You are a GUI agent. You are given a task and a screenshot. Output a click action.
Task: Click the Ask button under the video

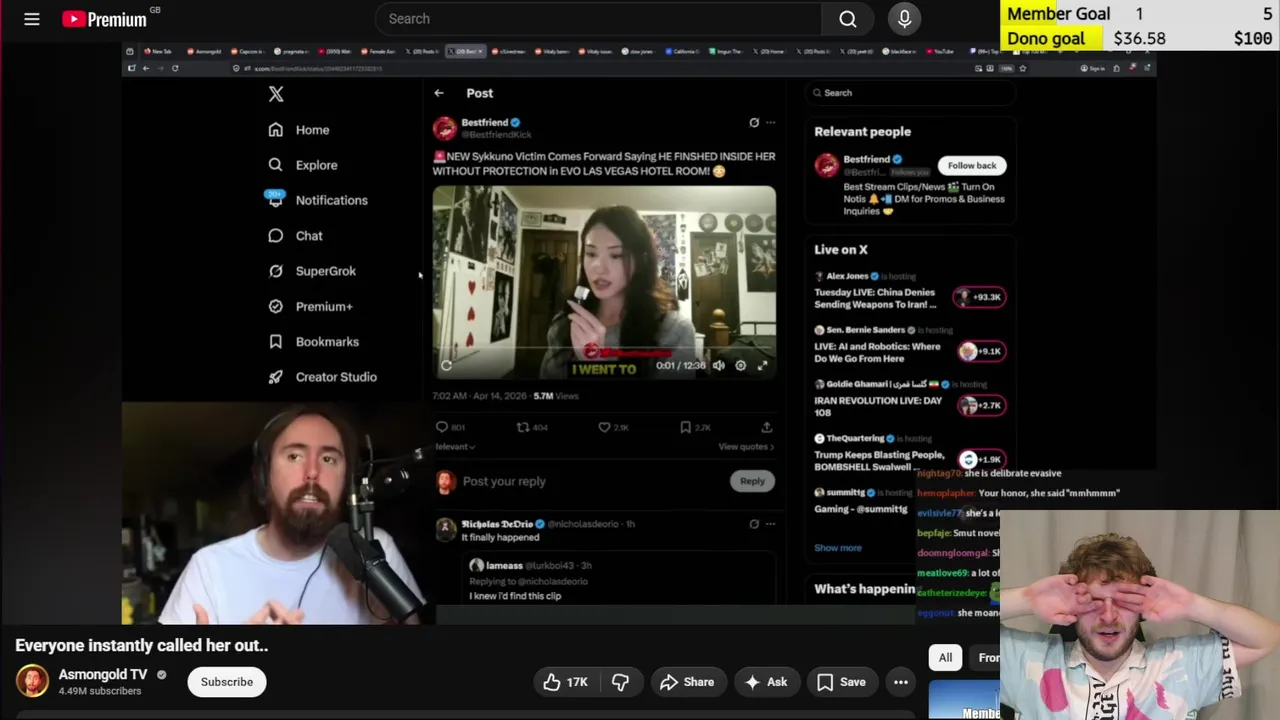(766, 682)
